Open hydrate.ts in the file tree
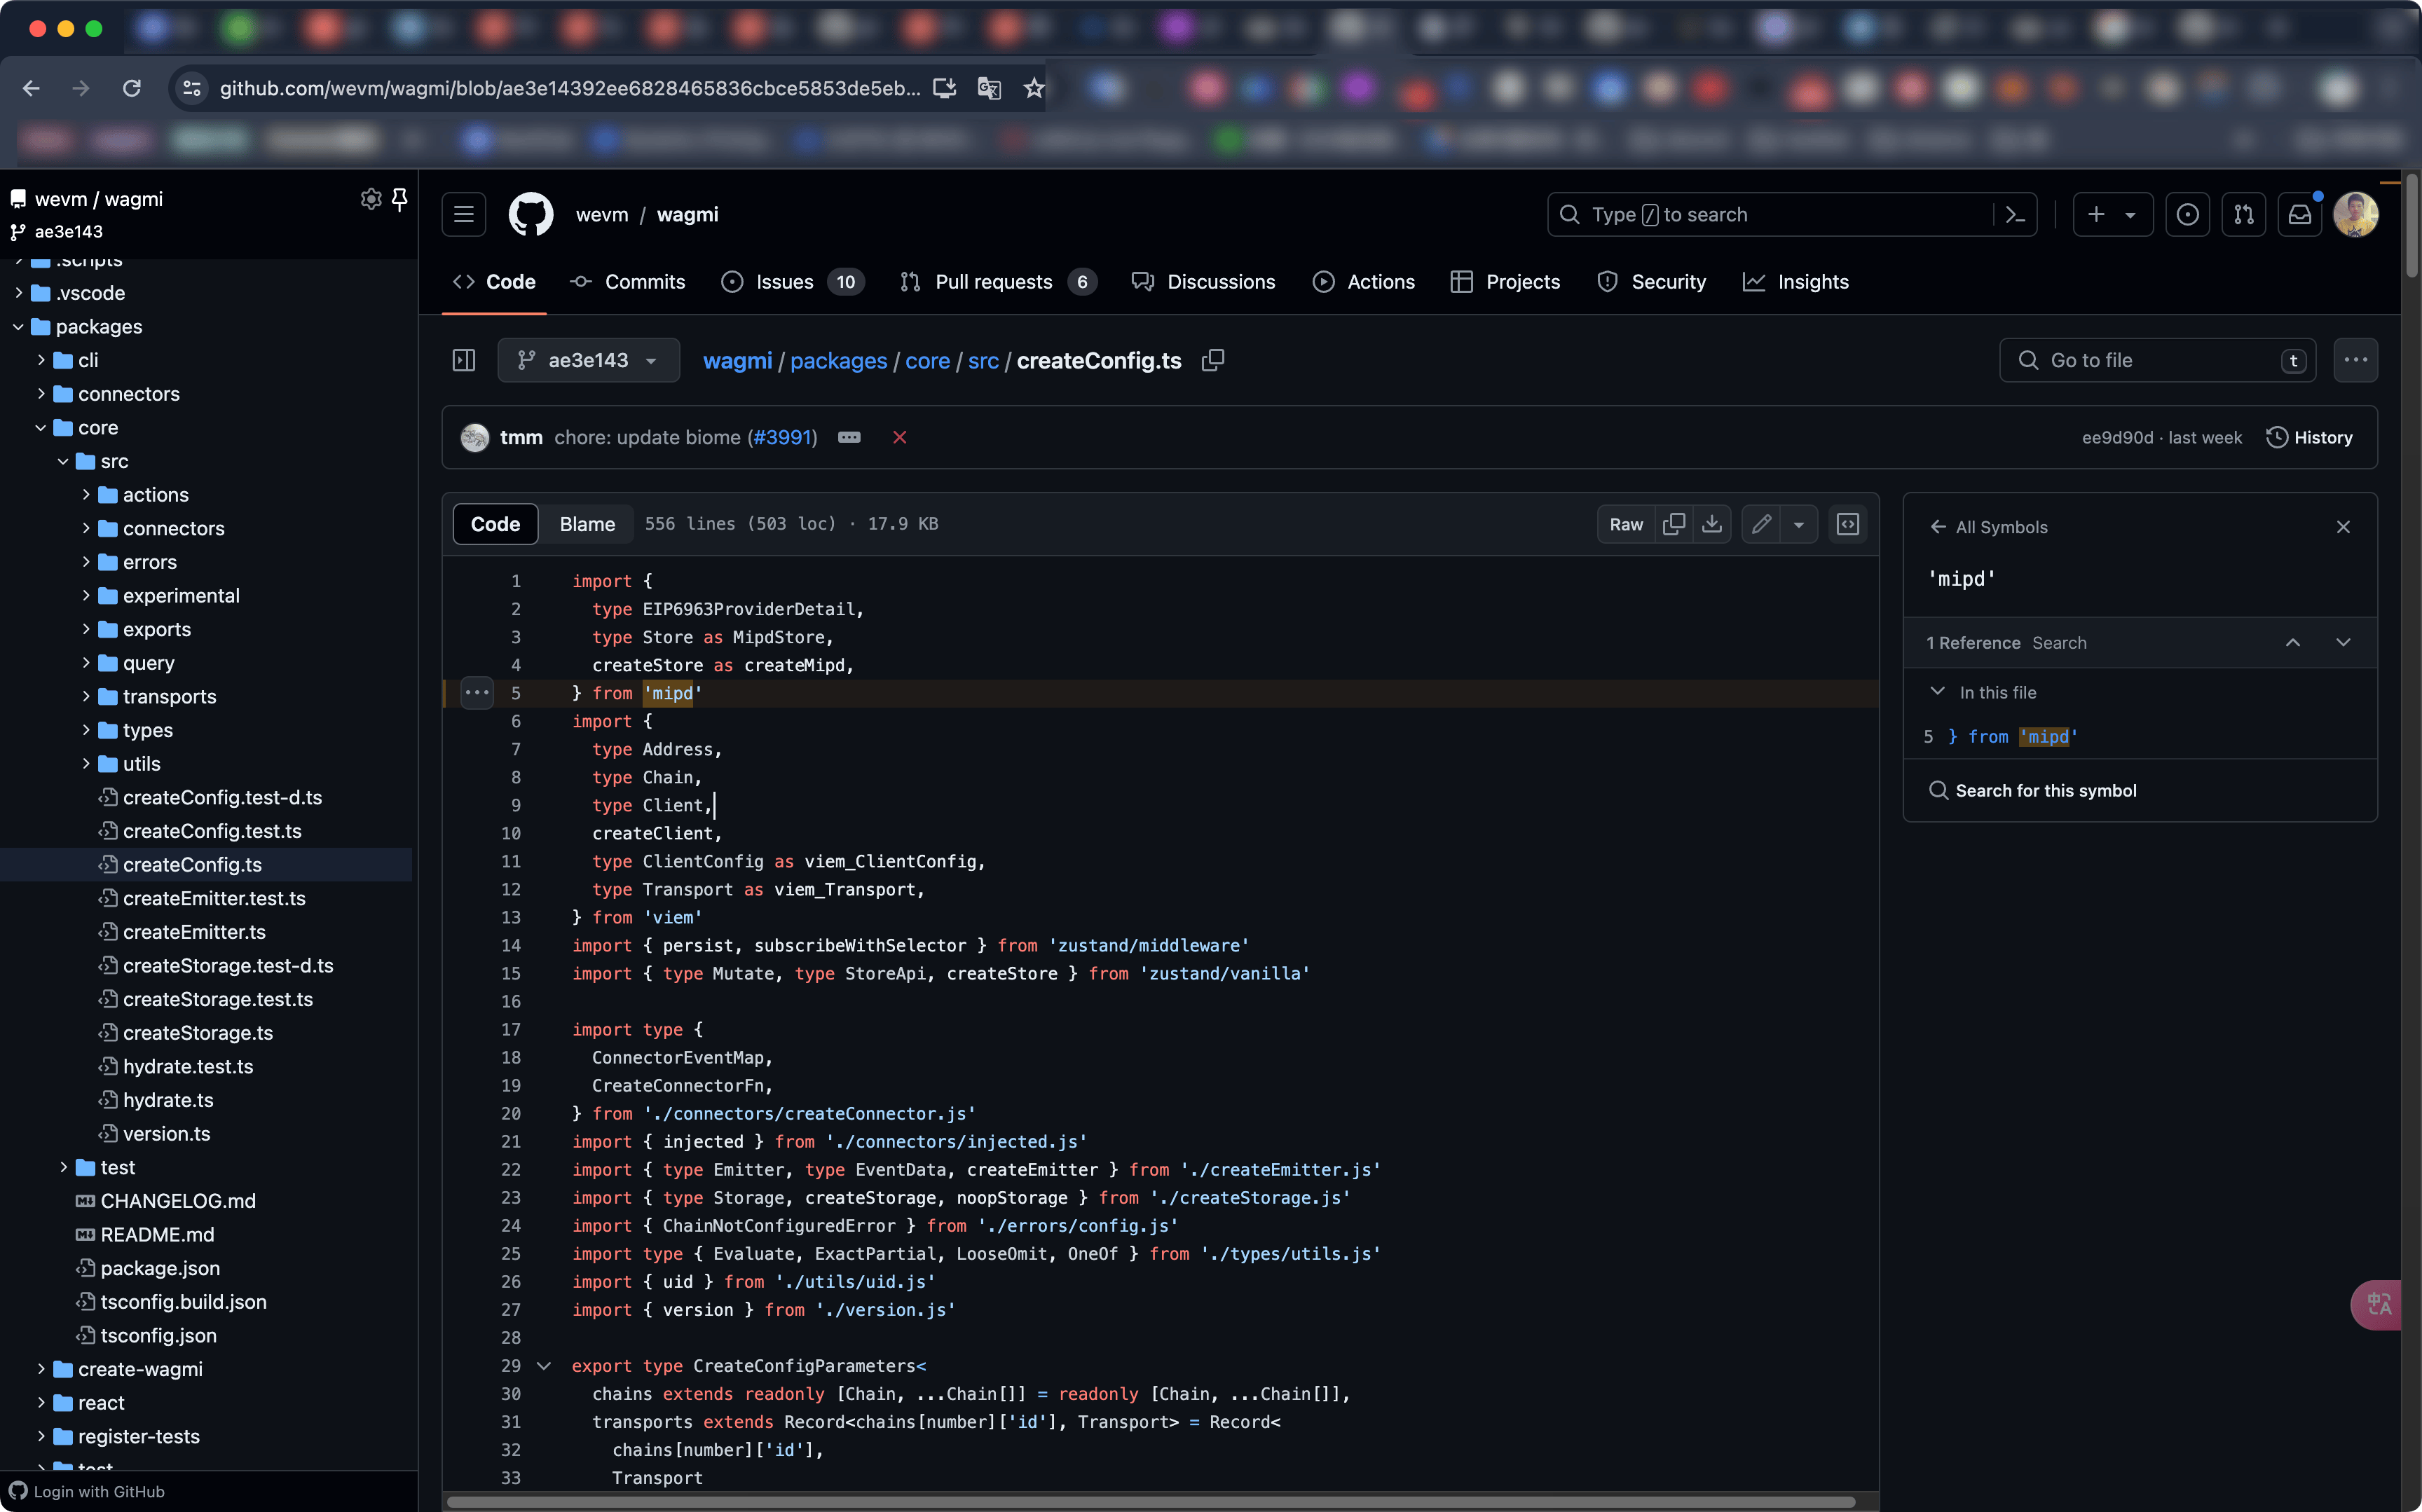 point(167,1100)
